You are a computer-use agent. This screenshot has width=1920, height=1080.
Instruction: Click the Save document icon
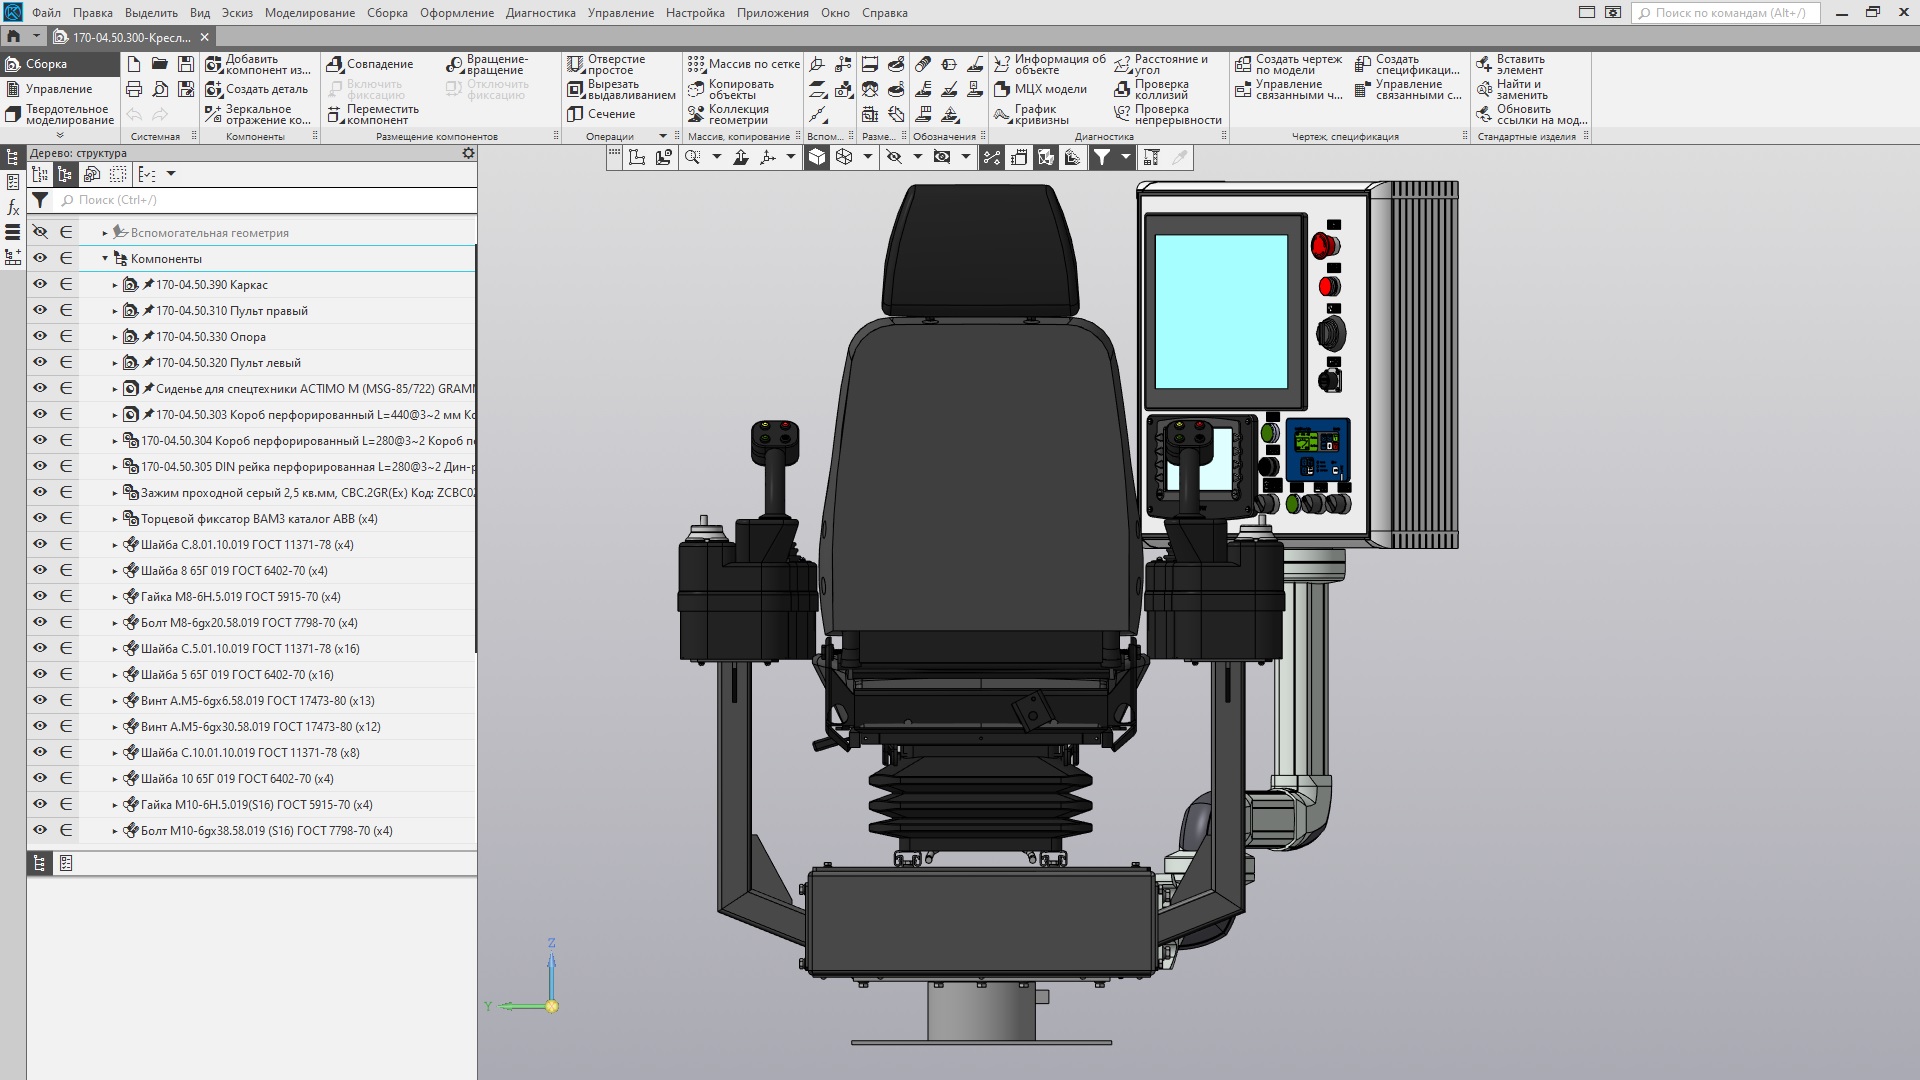(186, 64)
